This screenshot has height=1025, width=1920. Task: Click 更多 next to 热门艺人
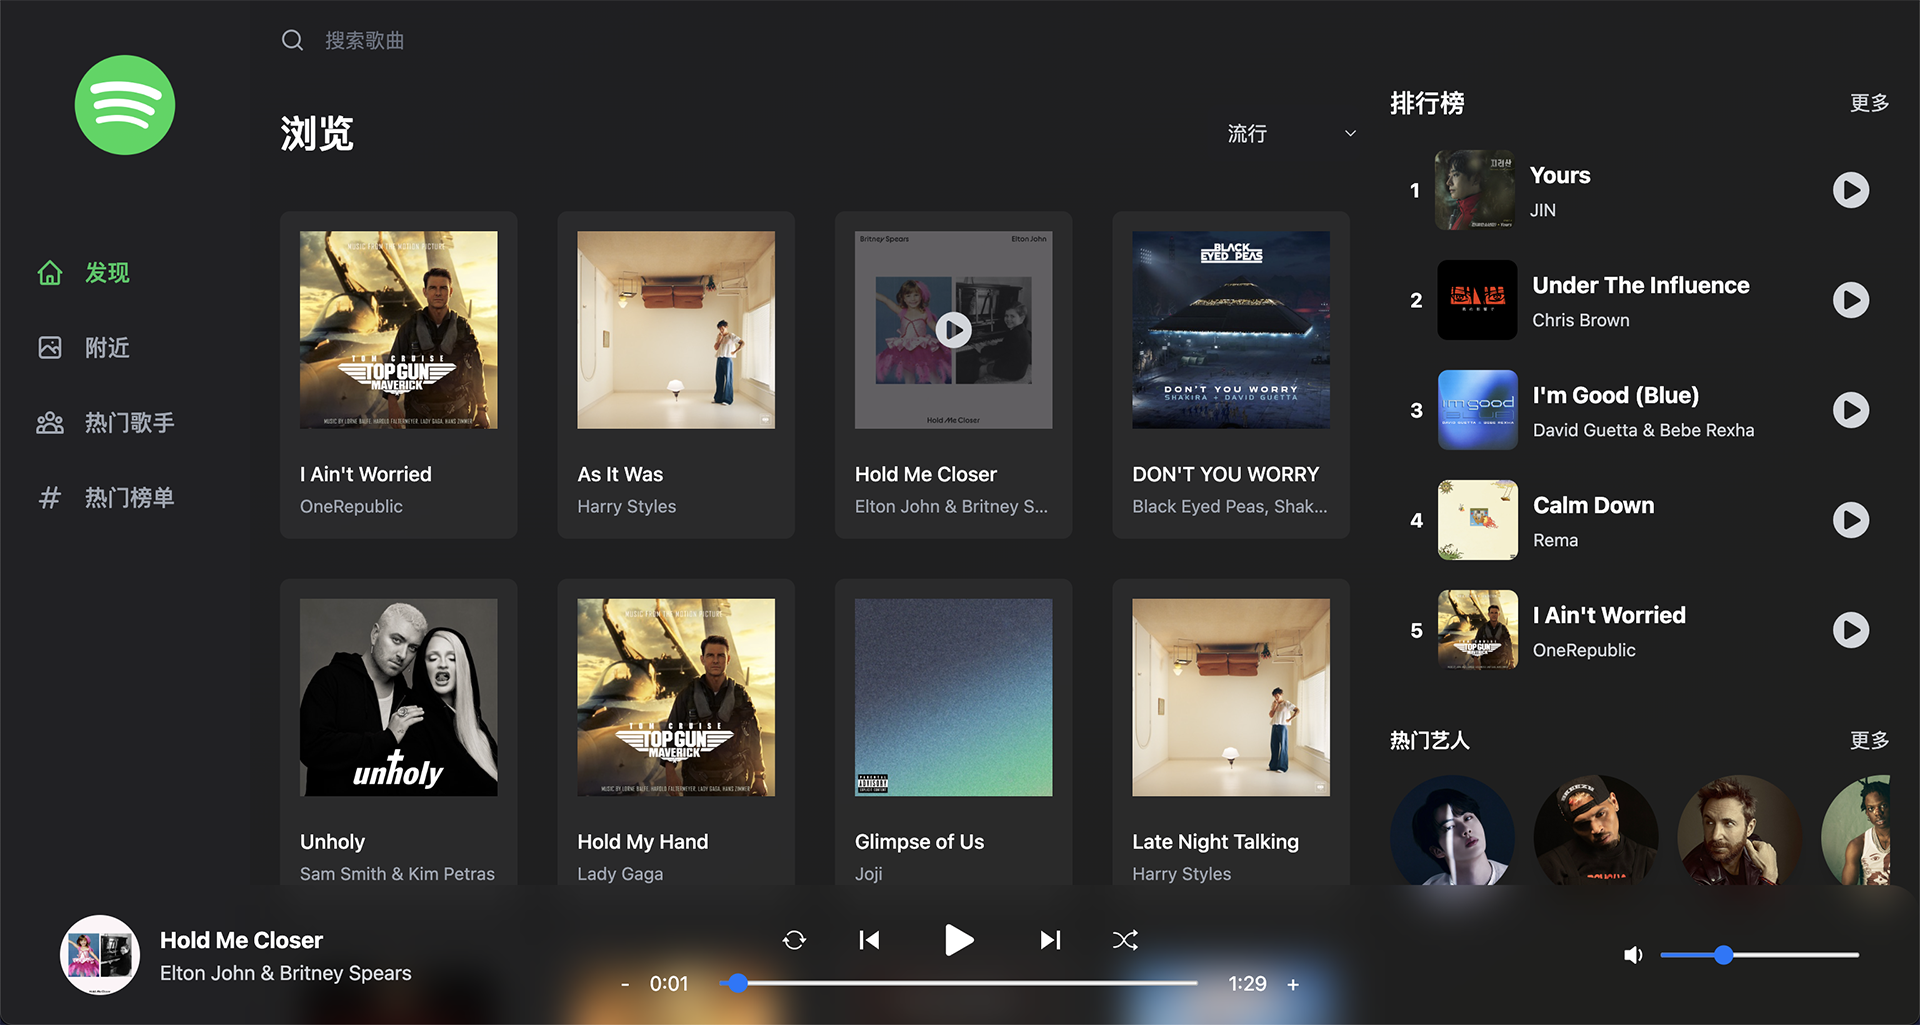click(1869, 740)
